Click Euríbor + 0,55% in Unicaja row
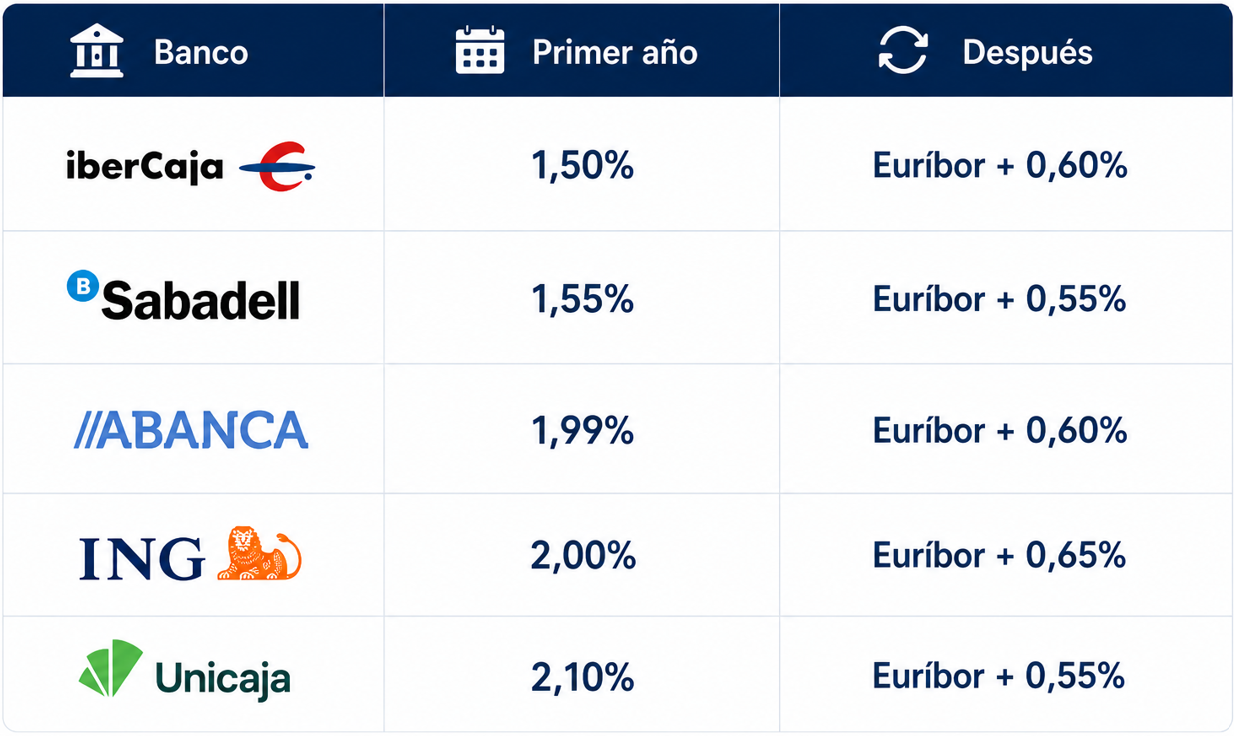This screenshot has width=1234, height=736. click(1000, 676)
